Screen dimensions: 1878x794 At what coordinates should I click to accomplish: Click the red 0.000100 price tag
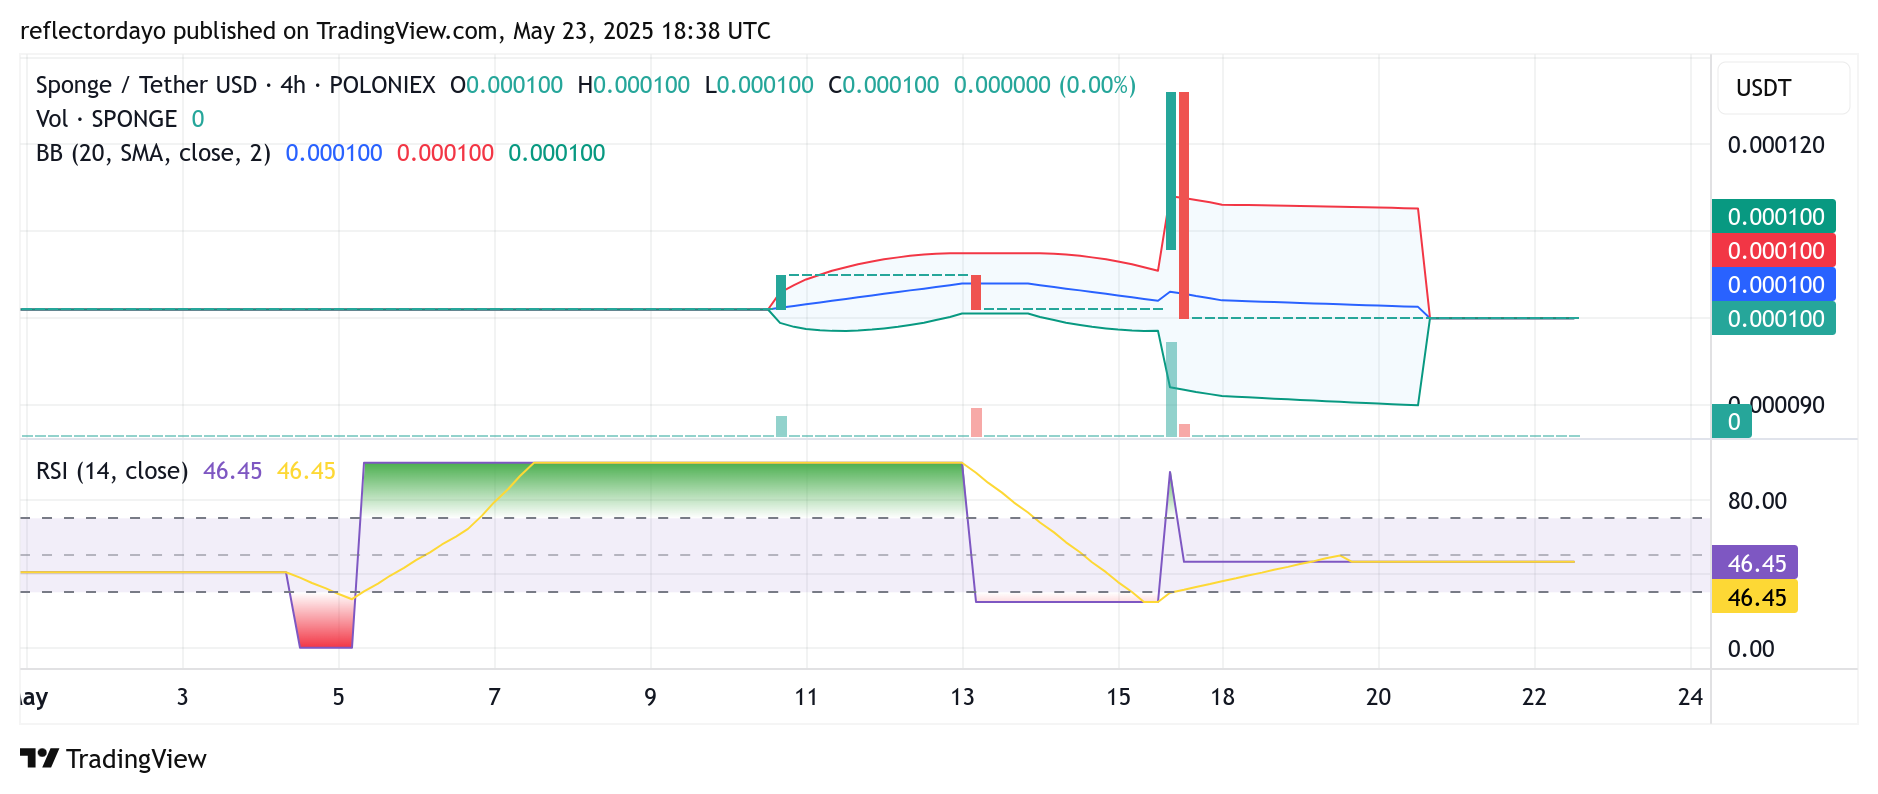click(1774, 251)
